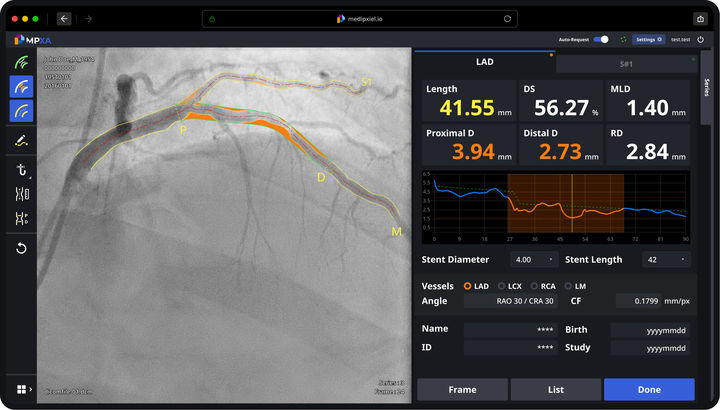
Task: Select the LM vessel radio
Action: 568,286
